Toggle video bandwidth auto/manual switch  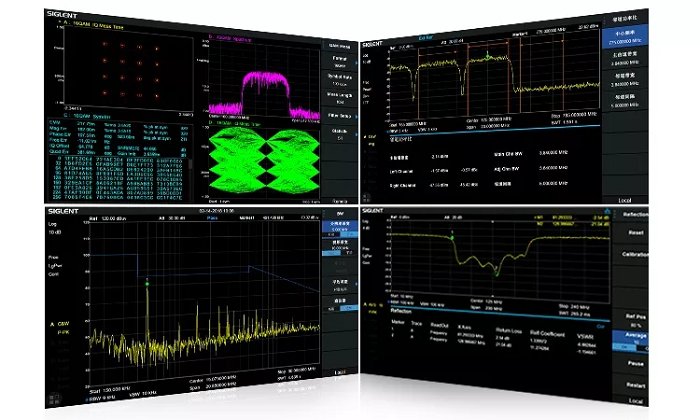coord(340,253)
